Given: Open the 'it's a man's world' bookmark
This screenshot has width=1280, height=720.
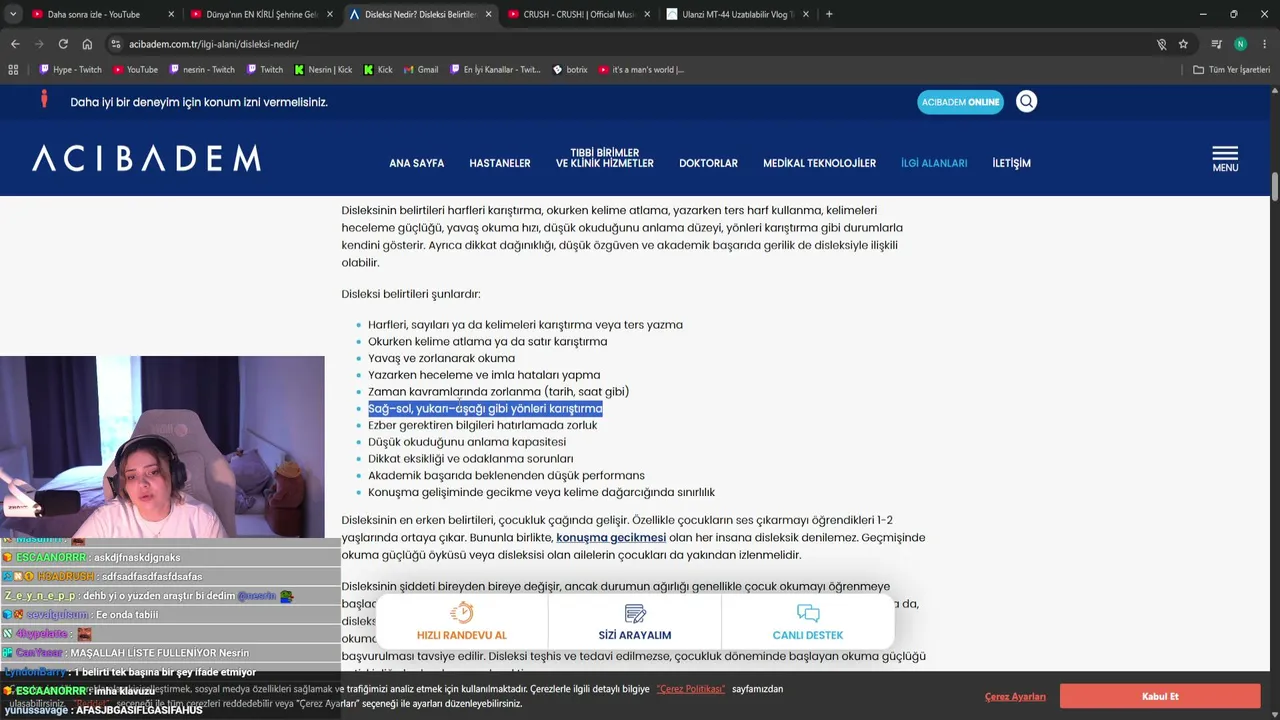Looking at the screenshot, I should pyautogui.click(x=641, y=70).
